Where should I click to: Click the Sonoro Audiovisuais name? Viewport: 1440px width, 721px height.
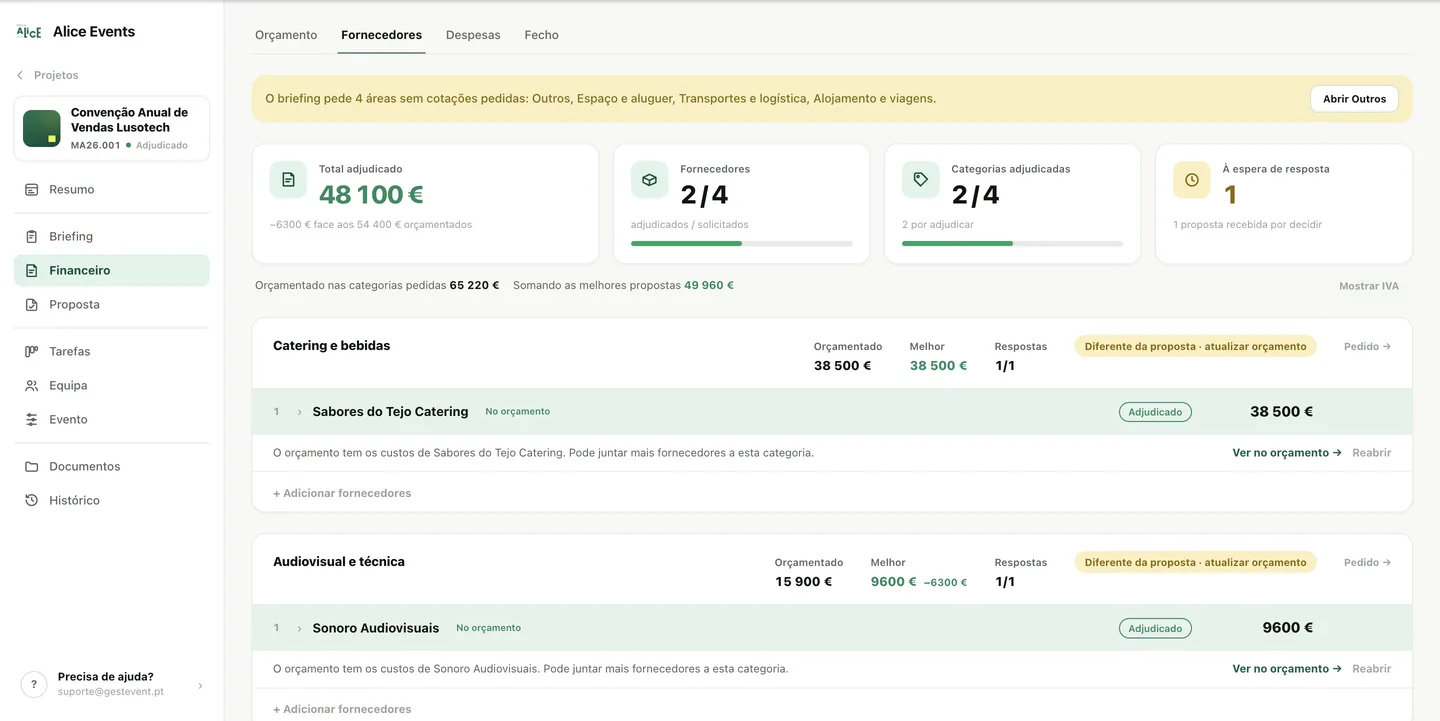(376, 628)
